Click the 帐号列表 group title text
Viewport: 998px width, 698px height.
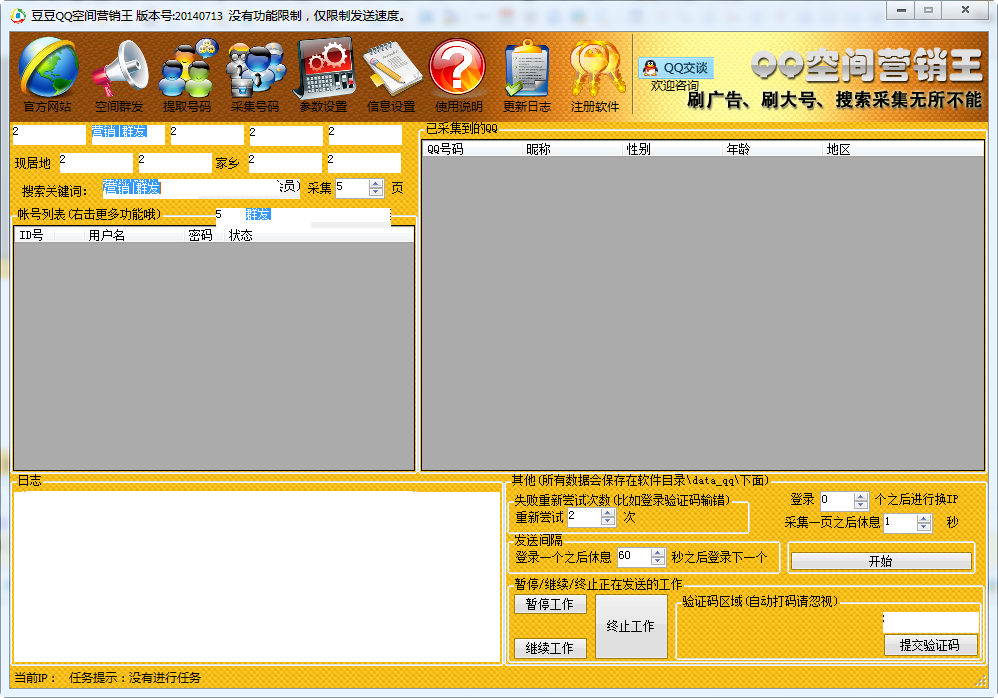(89, 214)
